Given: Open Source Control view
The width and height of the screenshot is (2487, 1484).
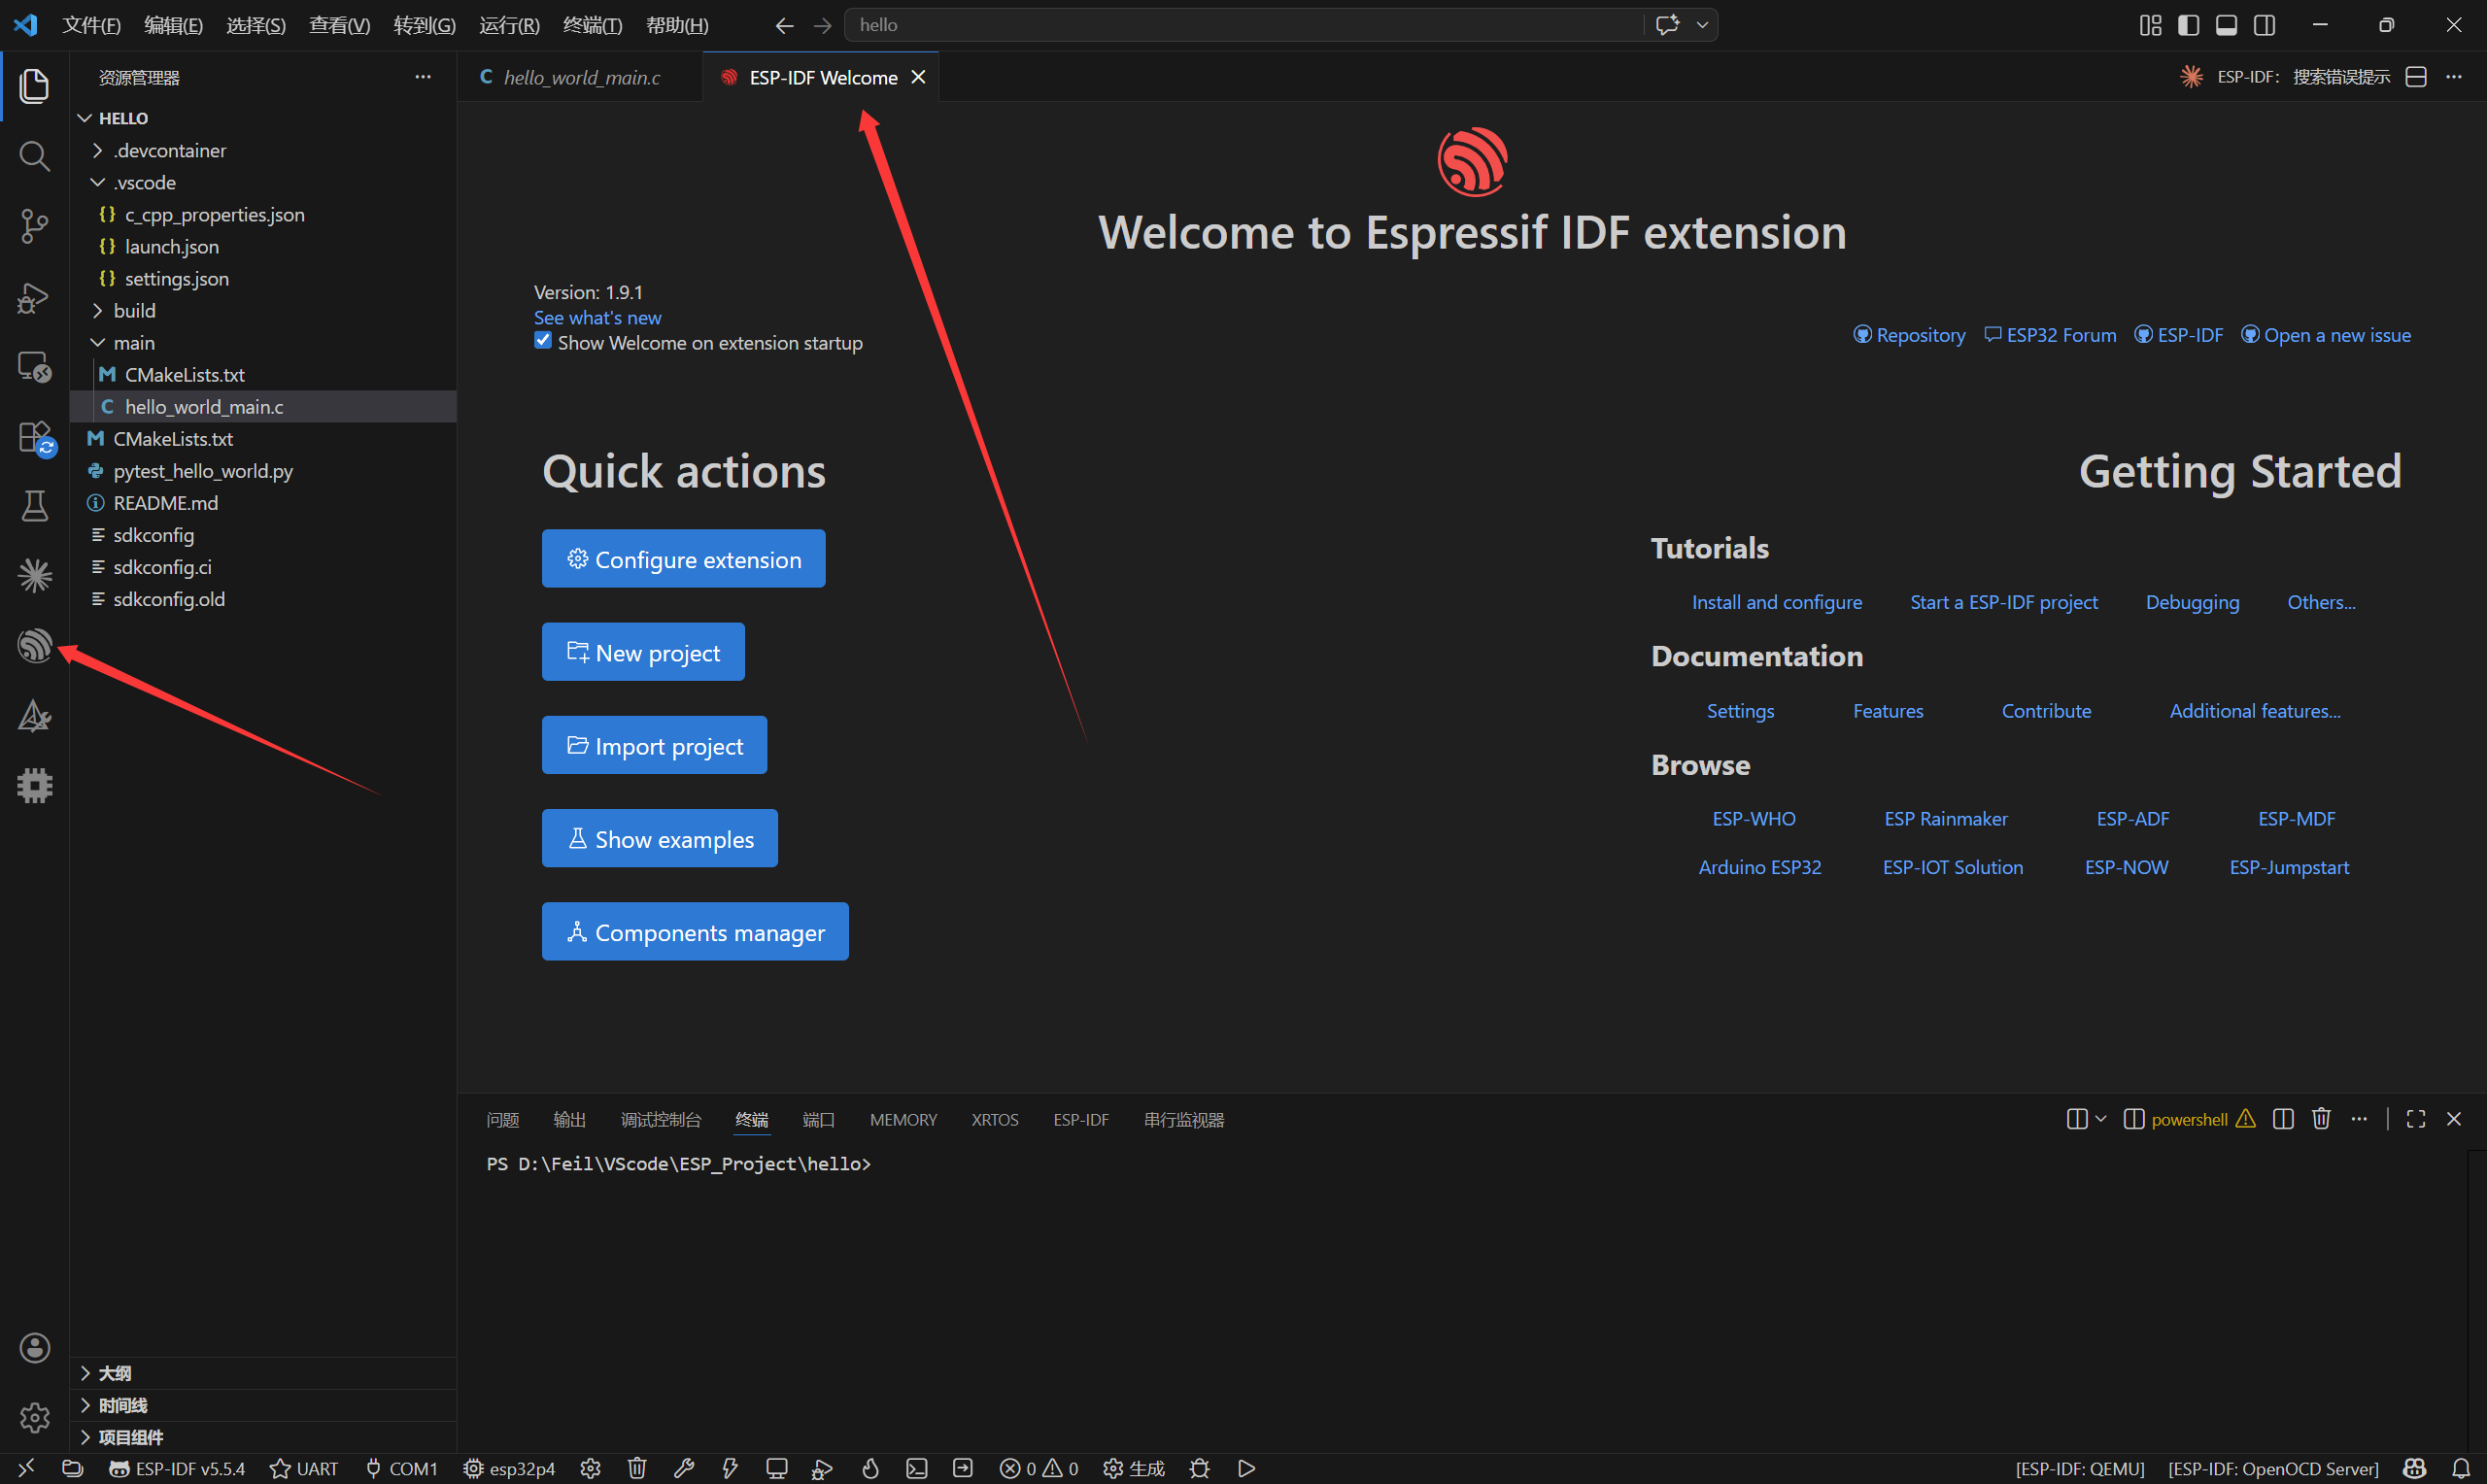Looking at the screenshot, I should pos(34,226).
